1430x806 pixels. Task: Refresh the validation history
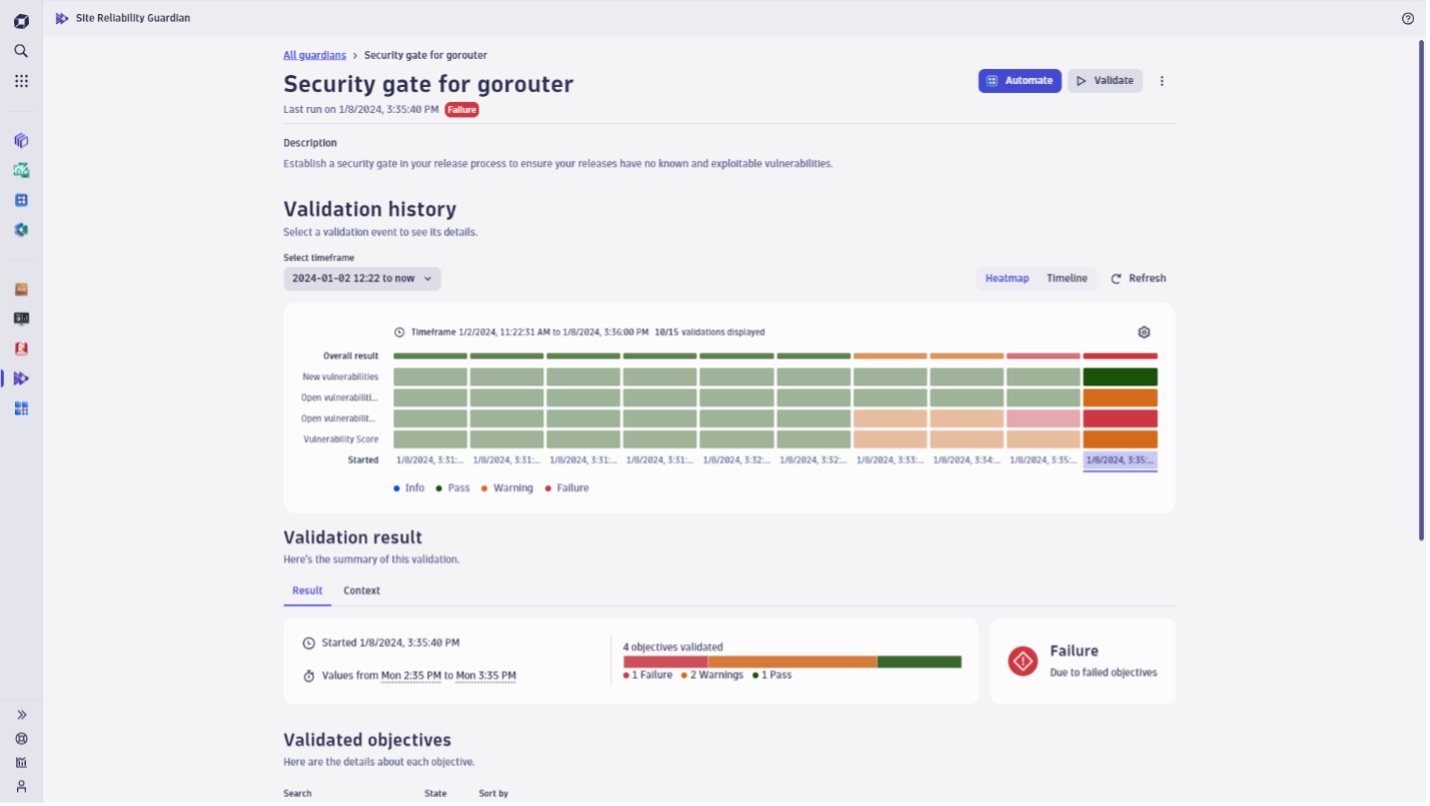click(1138, 278)
